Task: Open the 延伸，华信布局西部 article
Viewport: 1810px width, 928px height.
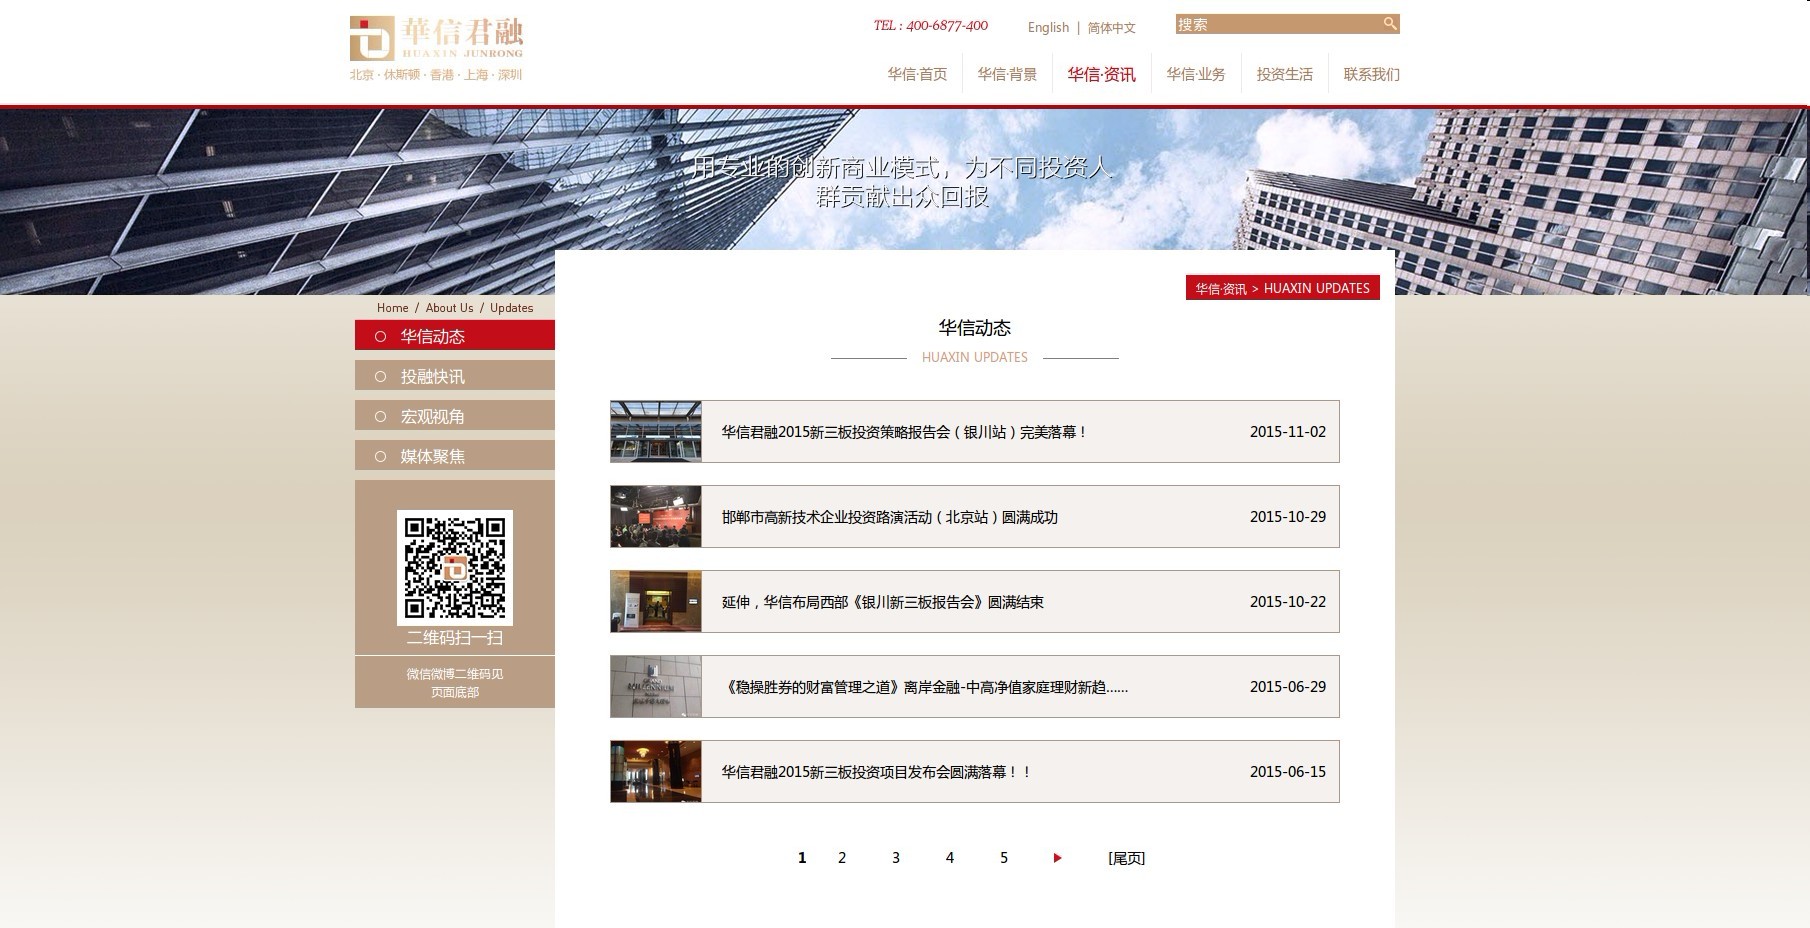Action: click(882, 602)
